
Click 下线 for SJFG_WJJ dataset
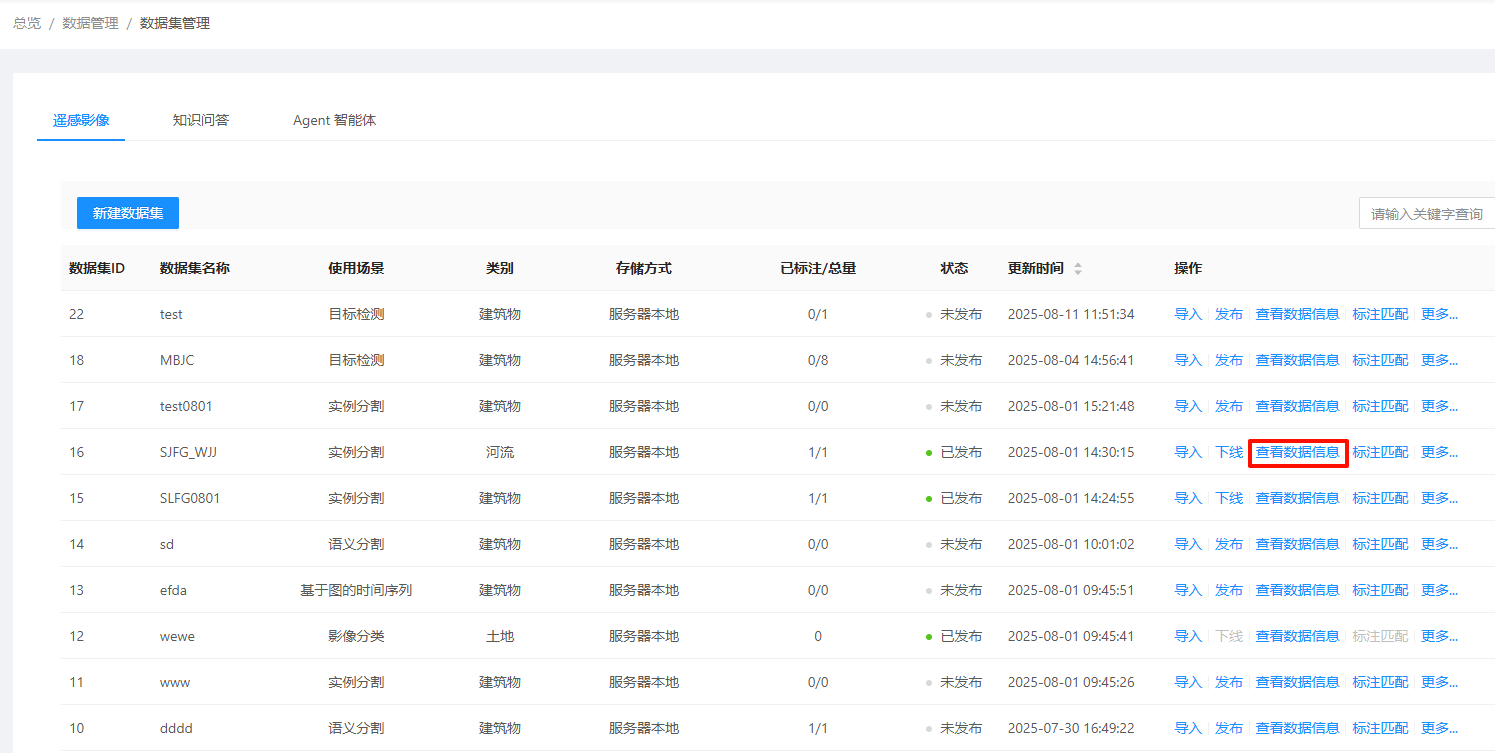[1228, 452]
